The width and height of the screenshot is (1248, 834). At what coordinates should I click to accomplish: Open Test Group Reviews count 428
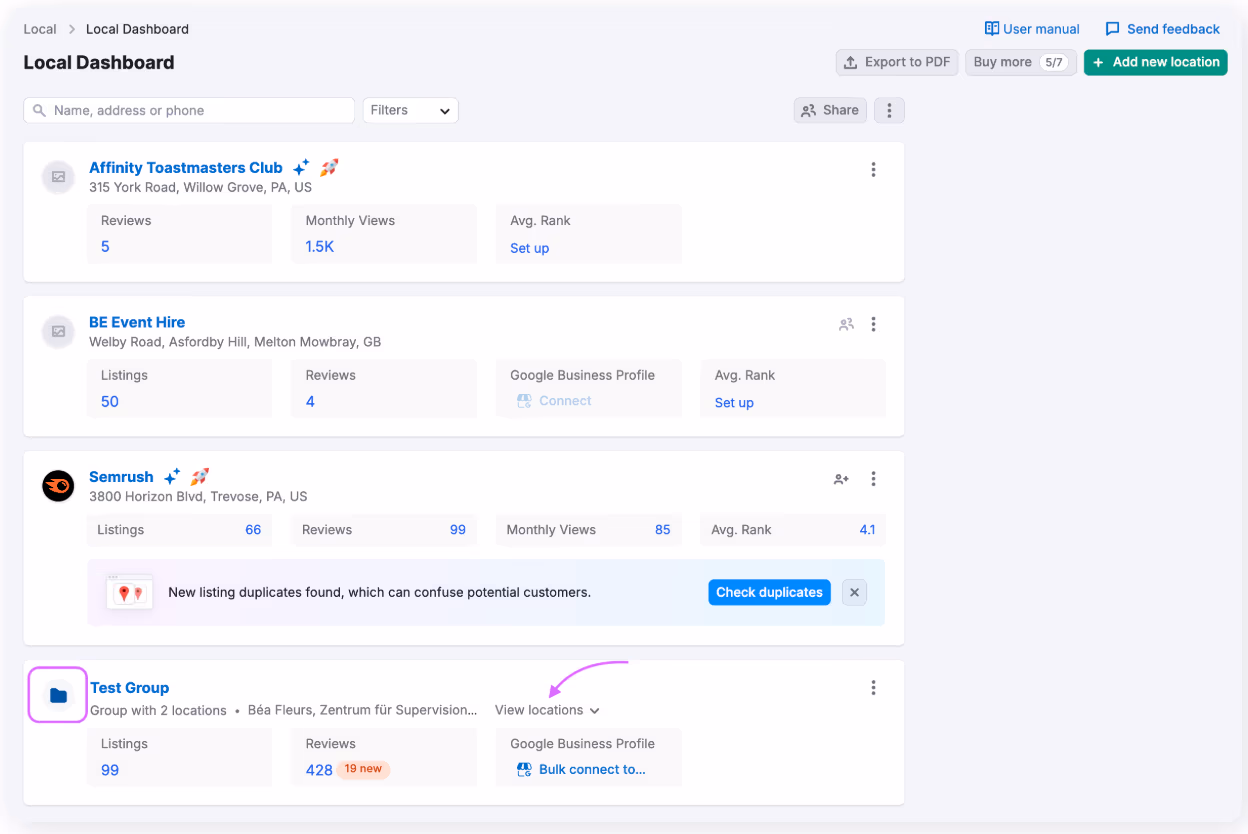tap(319, 770)
